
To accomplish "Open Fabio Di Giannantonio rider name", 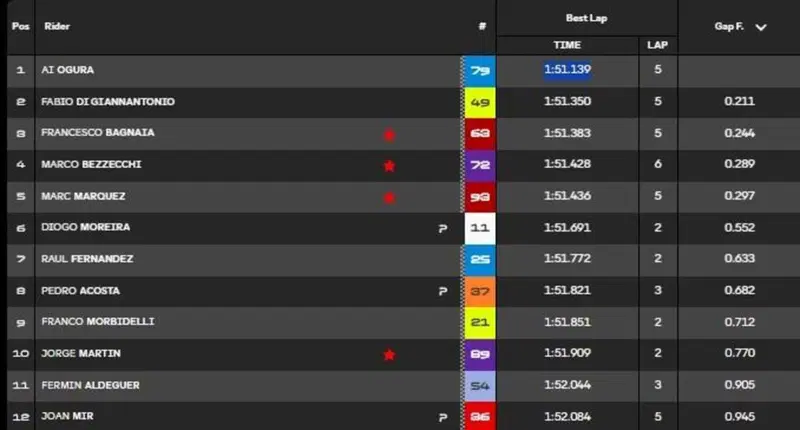I will [x=108, y=102].
